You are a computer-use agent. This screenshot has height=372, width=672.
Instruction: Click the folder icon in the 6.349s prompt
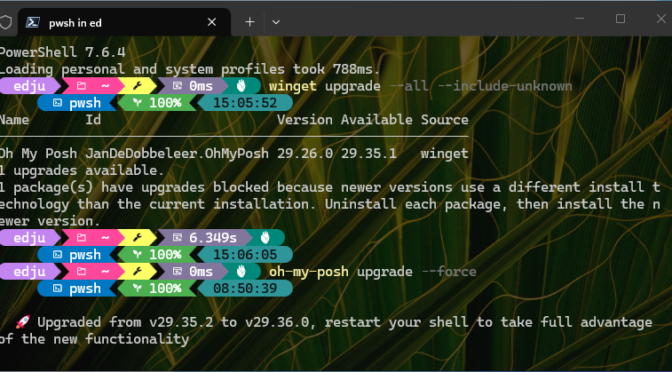point(81,237)
